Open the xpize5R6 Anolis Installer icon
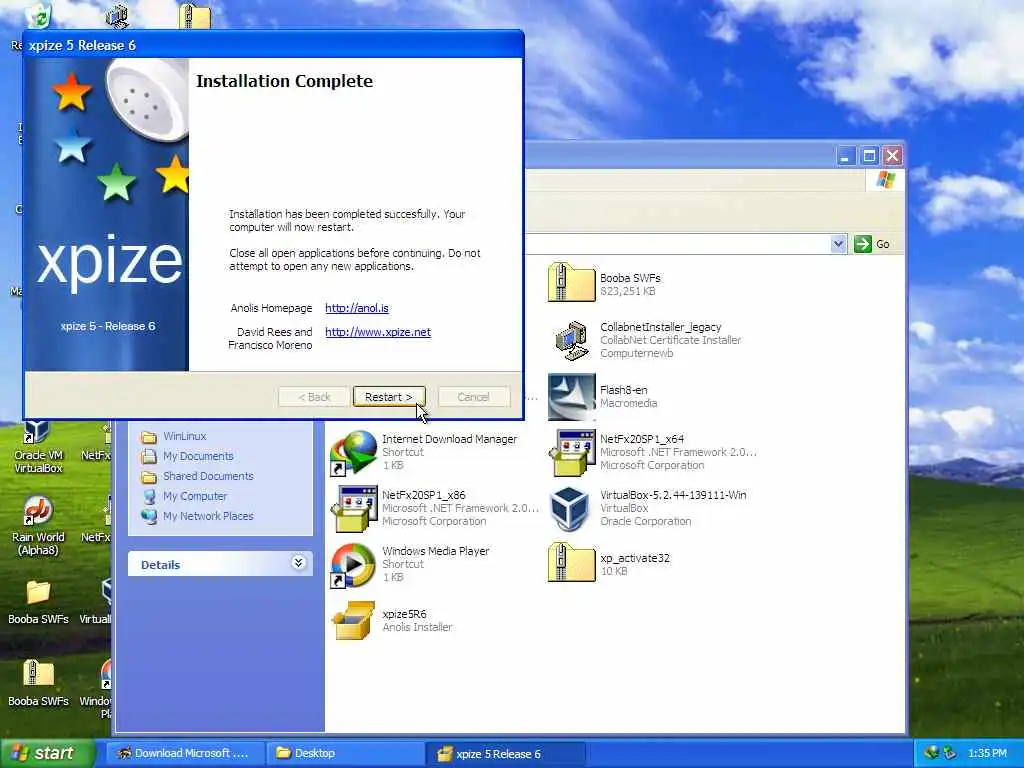 pyautogui.click(x=353, y=620)
